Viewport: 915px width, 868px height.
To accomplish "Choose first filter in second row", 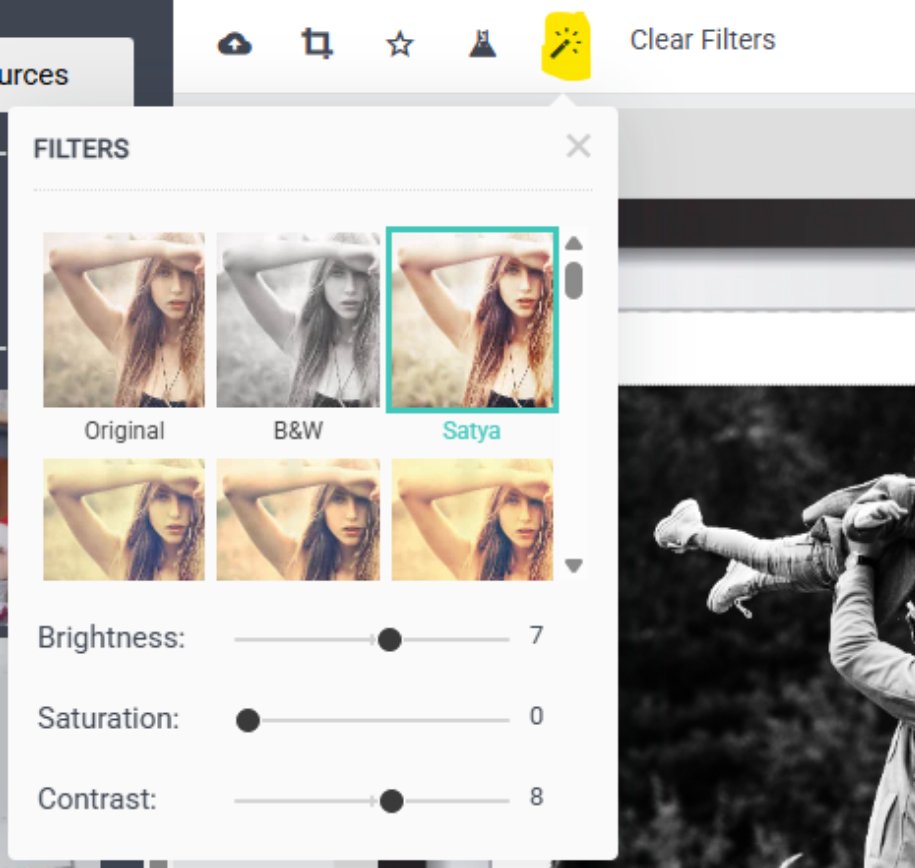I will click(x=124, y=519).
